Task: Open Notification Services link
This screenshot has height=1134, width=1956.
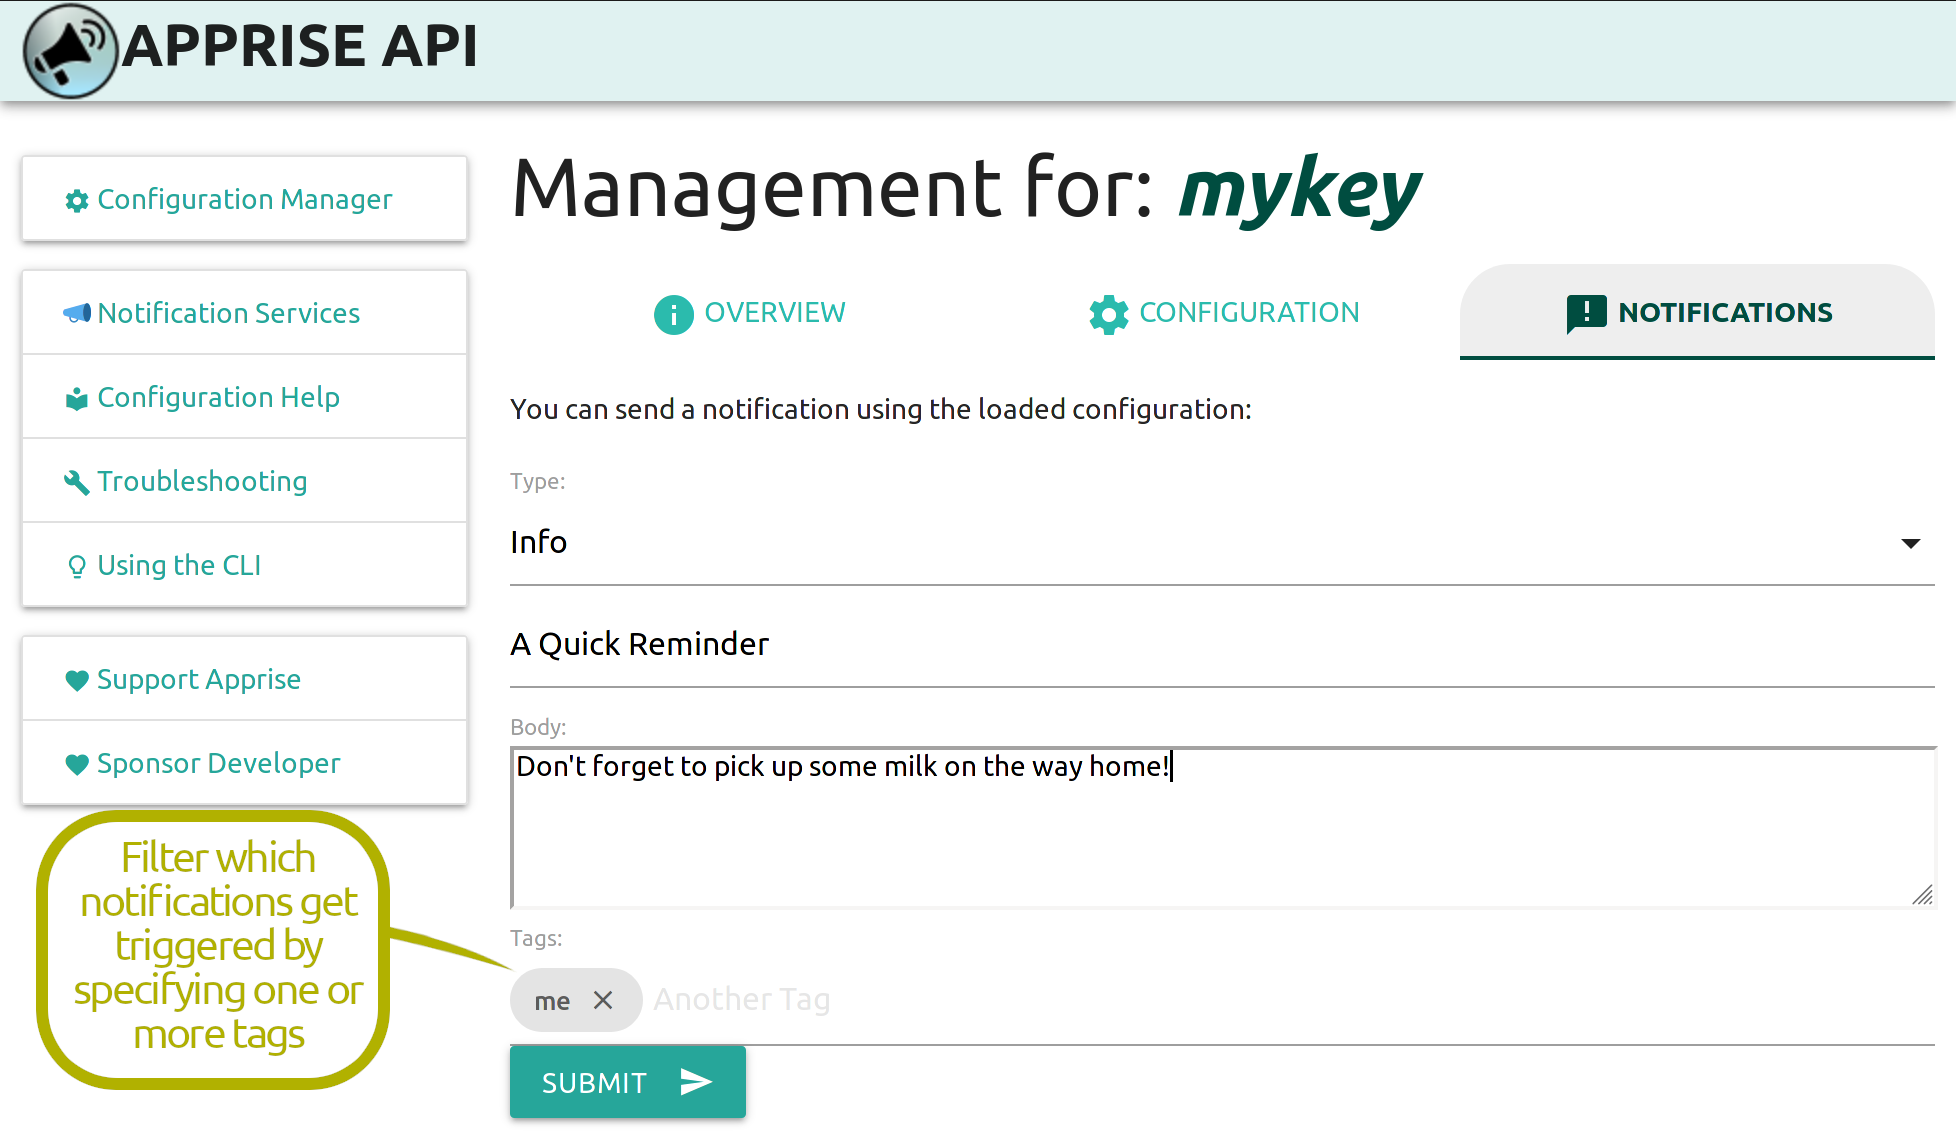Action: tap(245, 313)
